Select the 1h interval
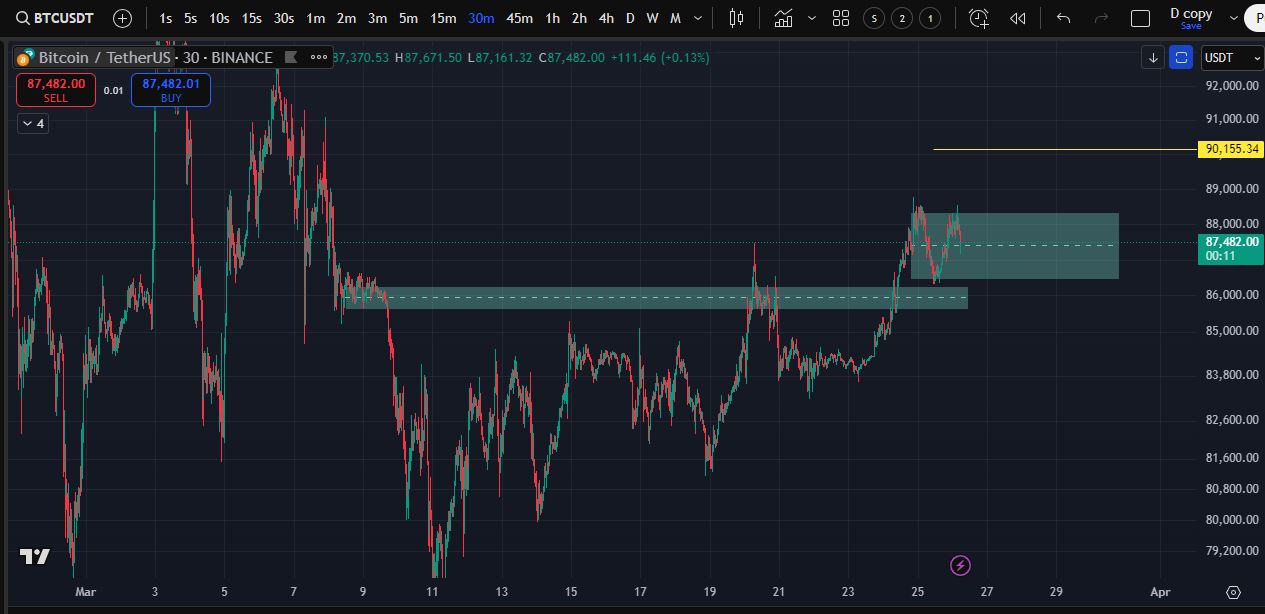 (552, 17)
